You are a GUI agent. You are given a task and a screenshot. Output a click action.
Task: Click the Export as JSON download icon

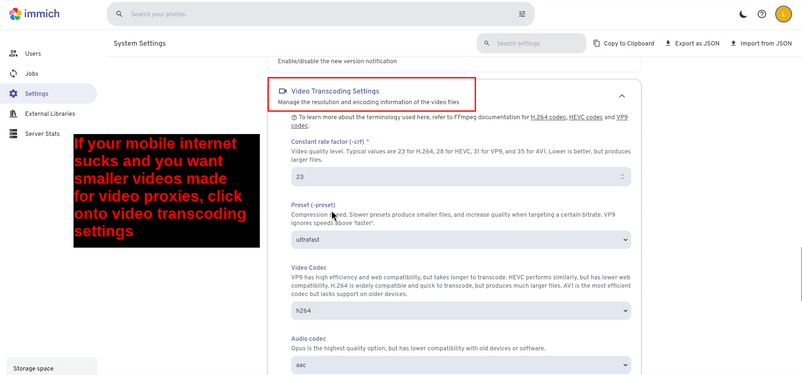pyautogui.click(x=668, y=43)
